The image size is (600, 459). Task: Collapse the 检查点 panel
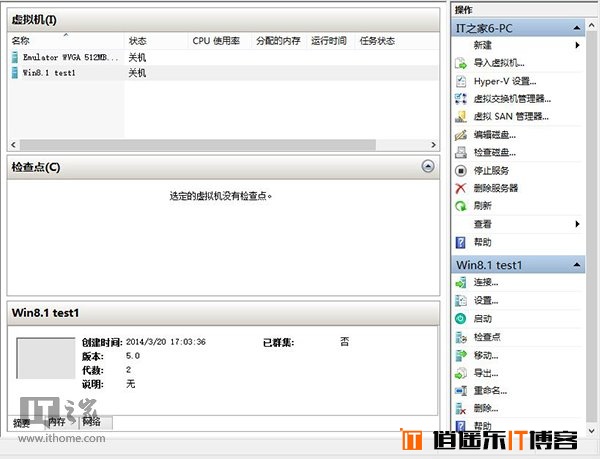pos(428,166)
